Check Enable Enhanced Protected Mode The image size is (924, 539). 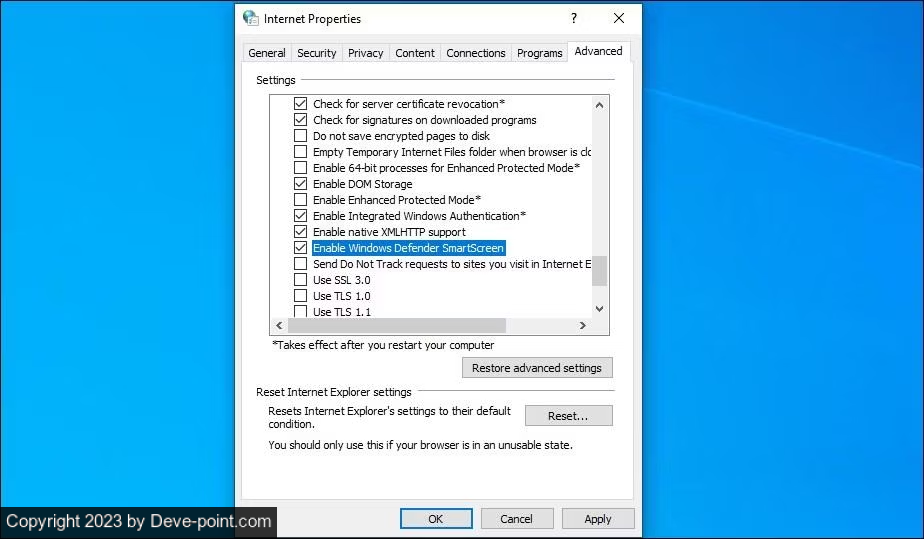301,200
